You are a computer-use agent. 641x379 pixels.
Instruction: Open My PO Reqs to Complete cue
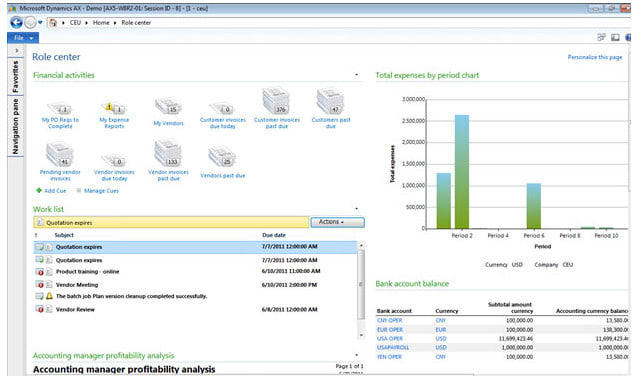coord(60,116)
